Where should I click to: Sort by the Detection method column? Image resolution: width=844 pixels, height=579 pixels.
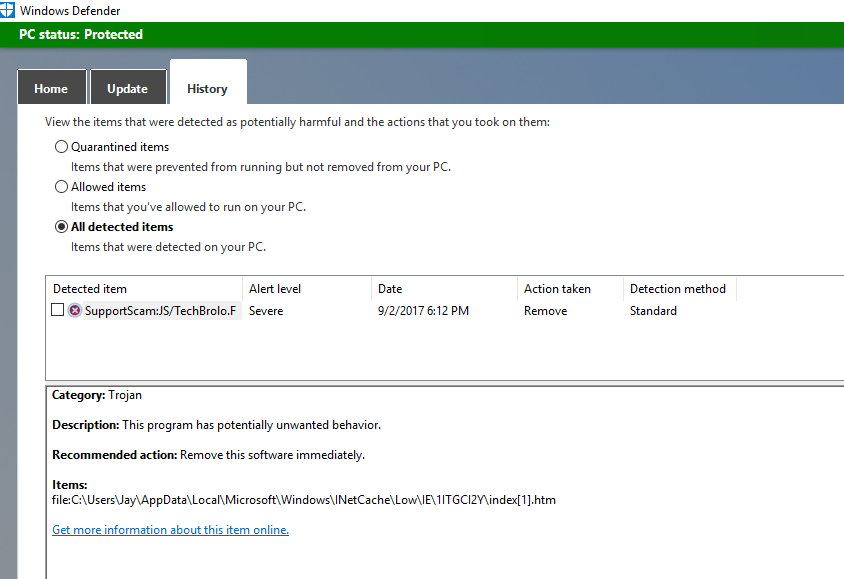tap(680, 289)
